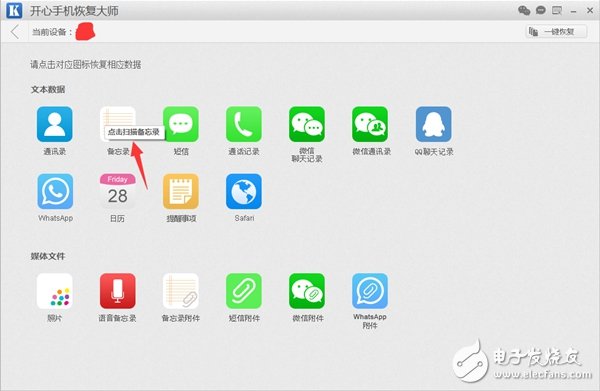Click the WhatsApp recovery icon
This screenshot has width=600, height=391.
(x=55, y=191)
